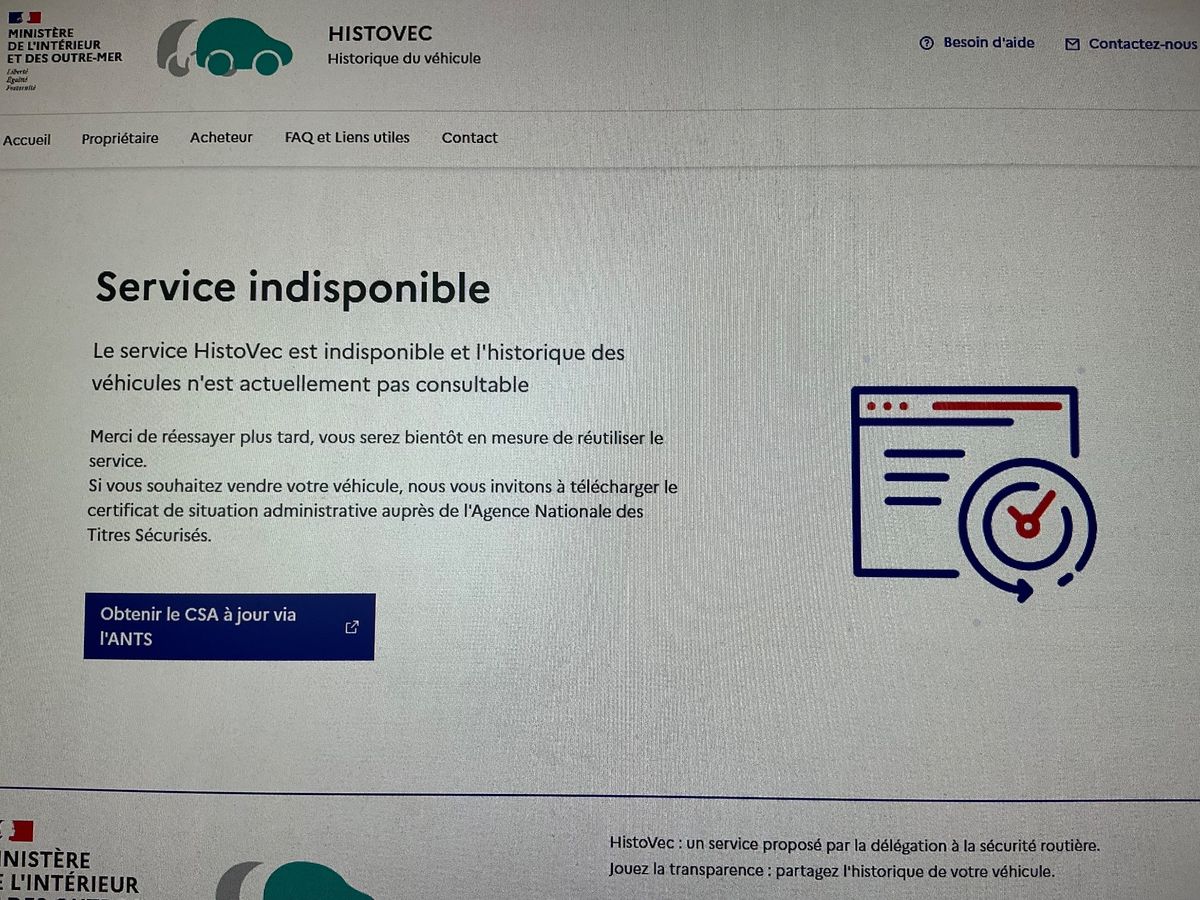Screen dimensions: 1200x900
Task: Click the Historique du véhicule subtitle
Action: point(404,58)
